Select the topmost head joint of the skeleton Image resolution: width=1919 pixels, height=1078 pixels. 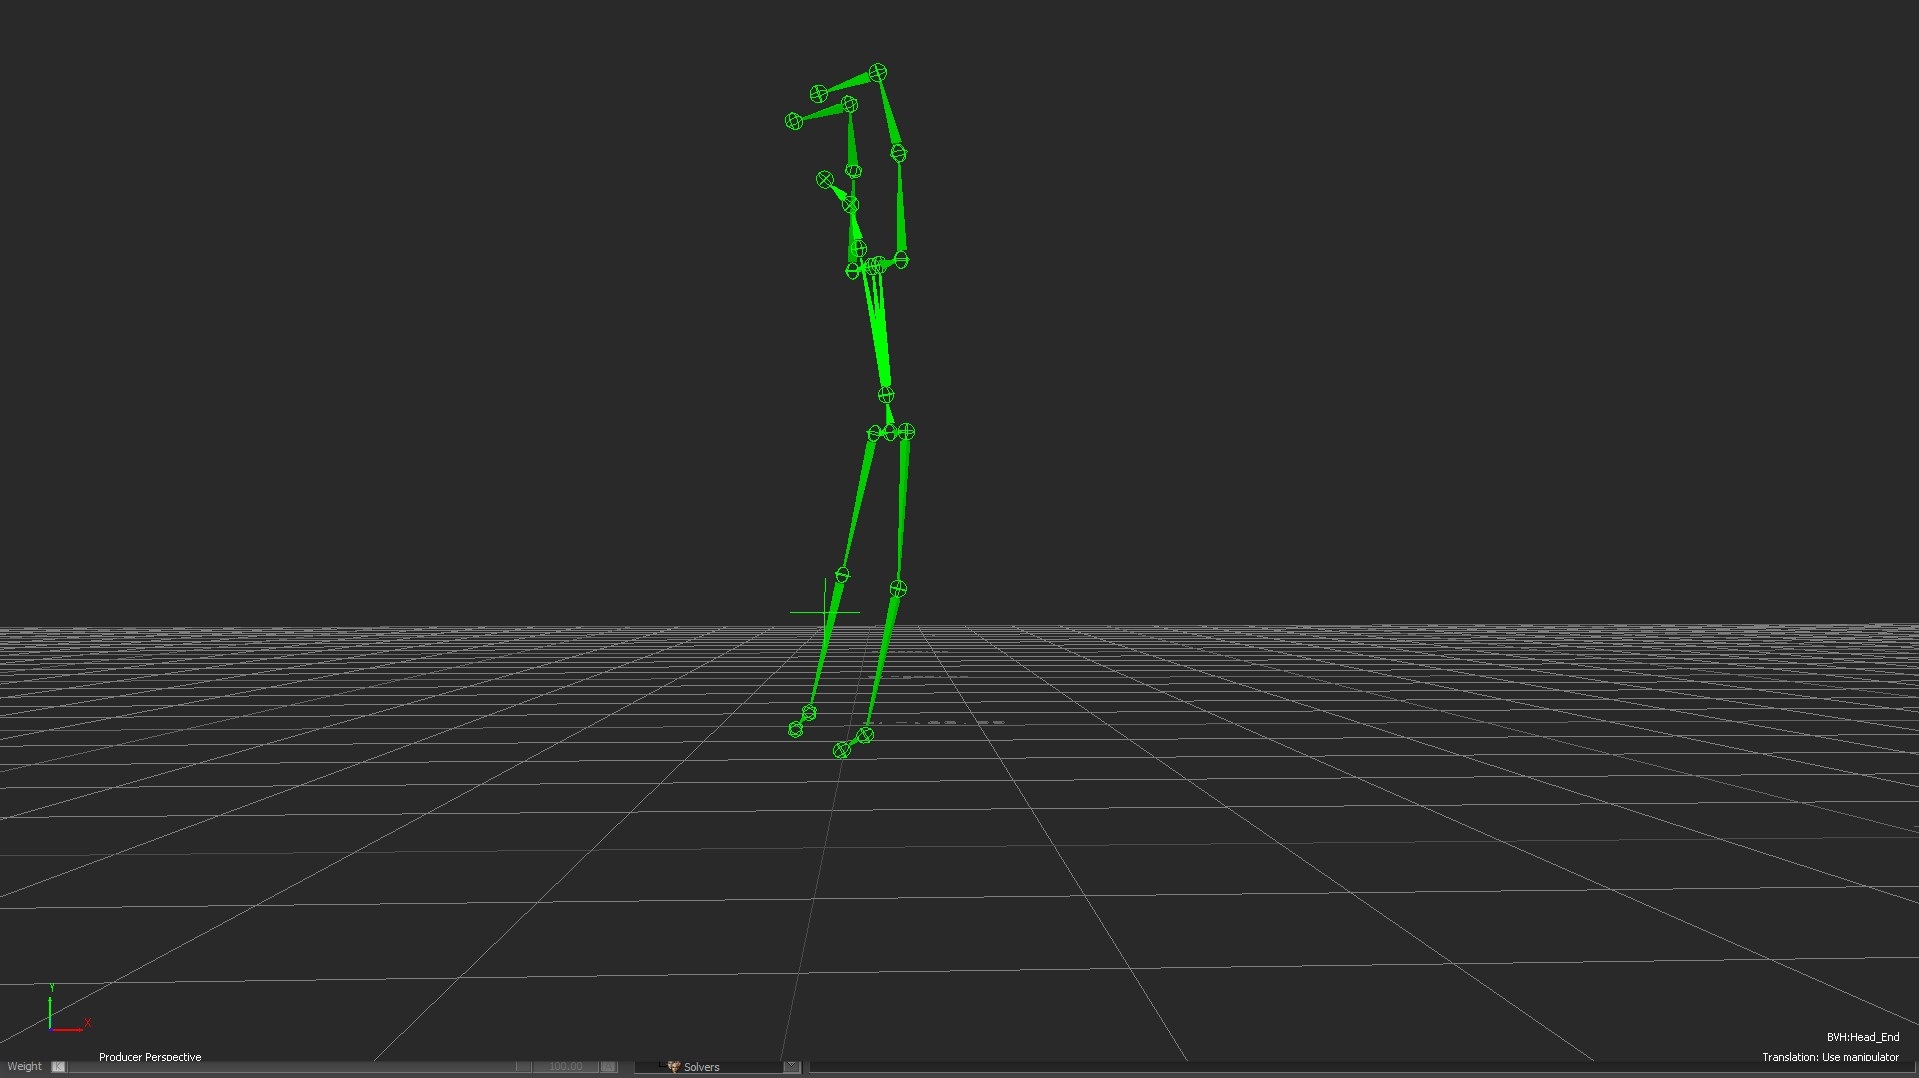pos(877,72)
